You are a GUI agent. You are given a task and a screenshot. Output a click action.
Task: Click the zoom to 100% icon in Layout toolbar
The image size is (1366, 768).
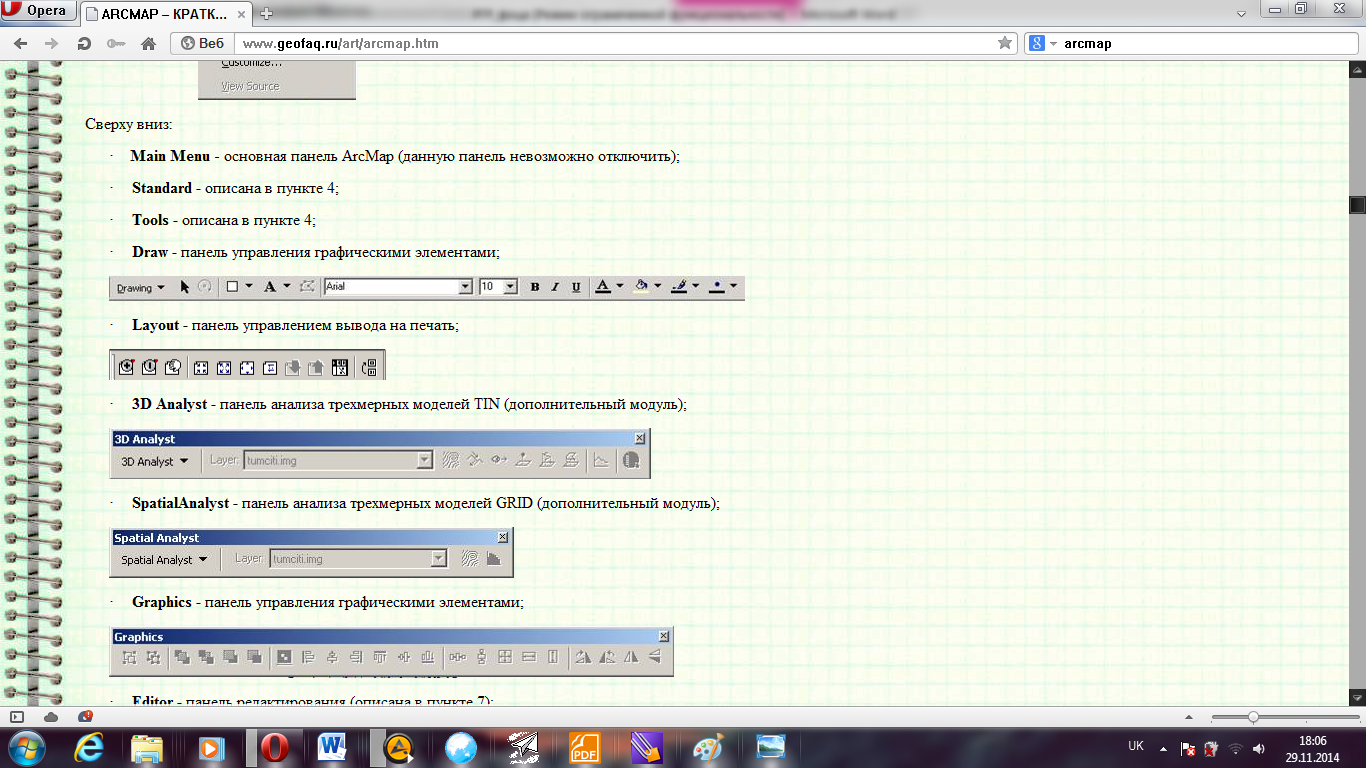click(270, 368)
